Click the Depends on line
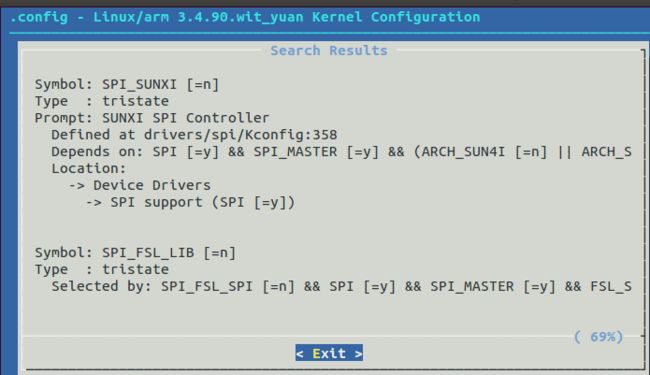 click(x=342, y=152)
